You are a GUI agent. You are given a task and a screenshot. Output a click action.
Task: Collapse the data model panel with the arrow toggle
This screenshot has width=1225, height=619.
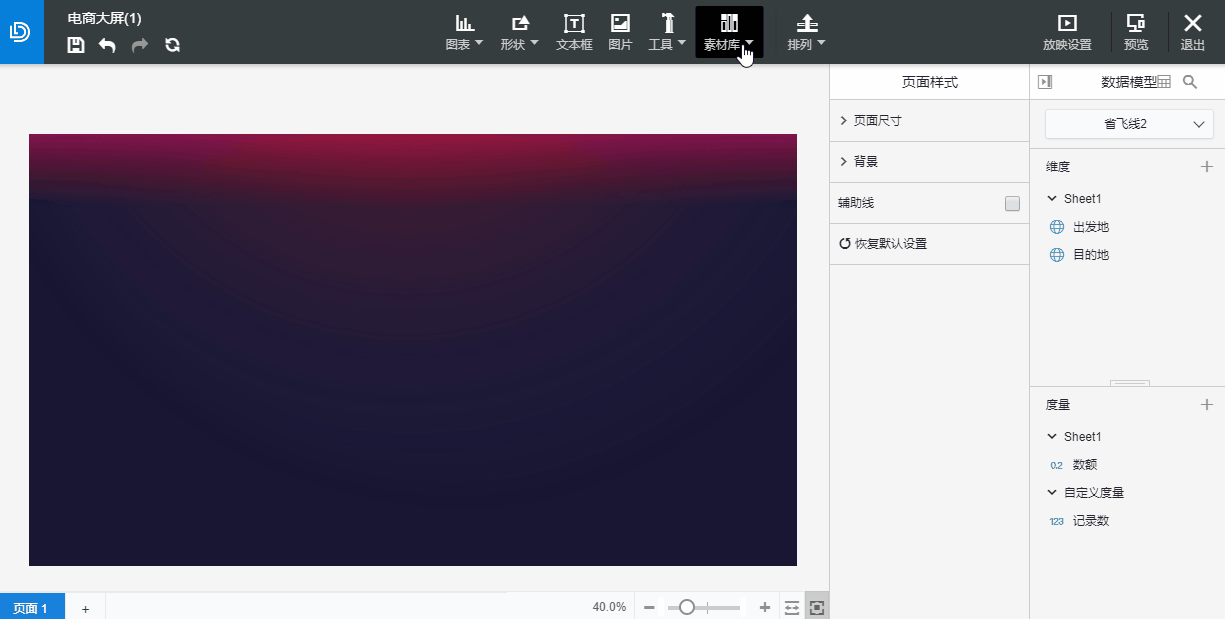[x=1044, y=81]
